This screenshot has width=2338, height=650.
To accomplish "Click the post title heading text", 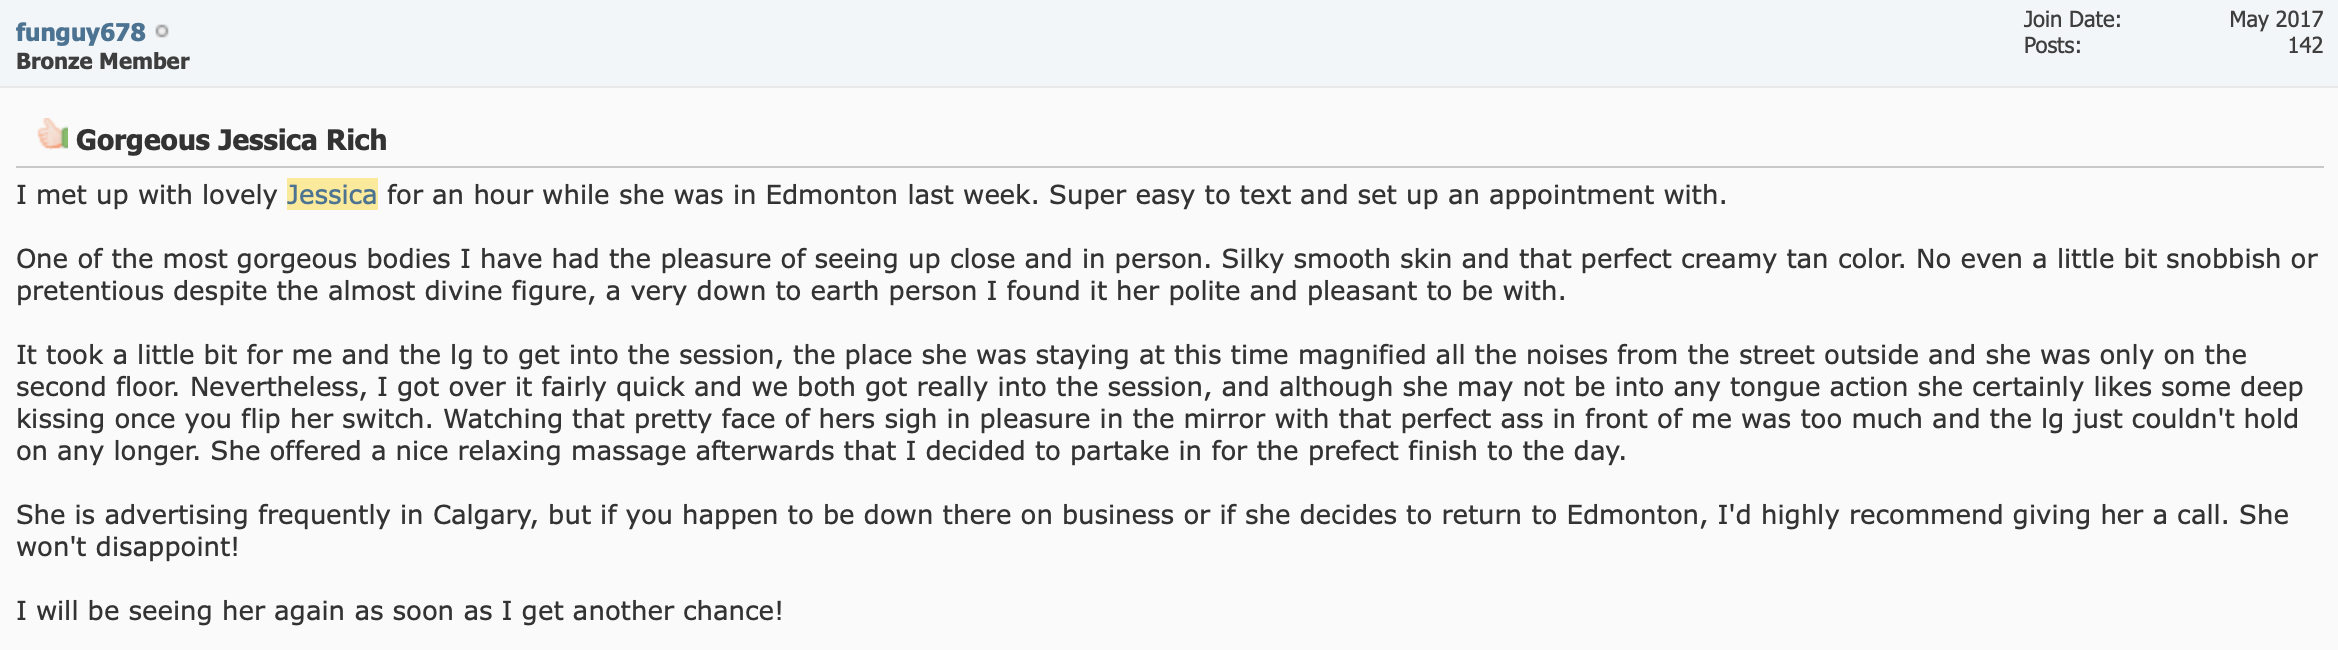I will (x=231, y=140).
